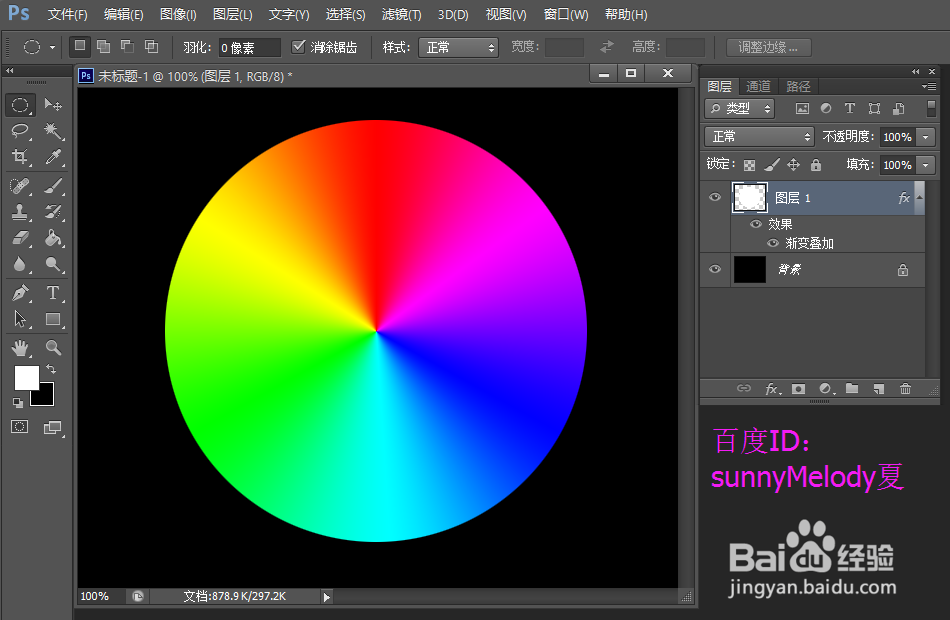Image resolution: width=950 pixels, height=620 pixels.
Task: Select the Brush tool
Action: point(53,185)
